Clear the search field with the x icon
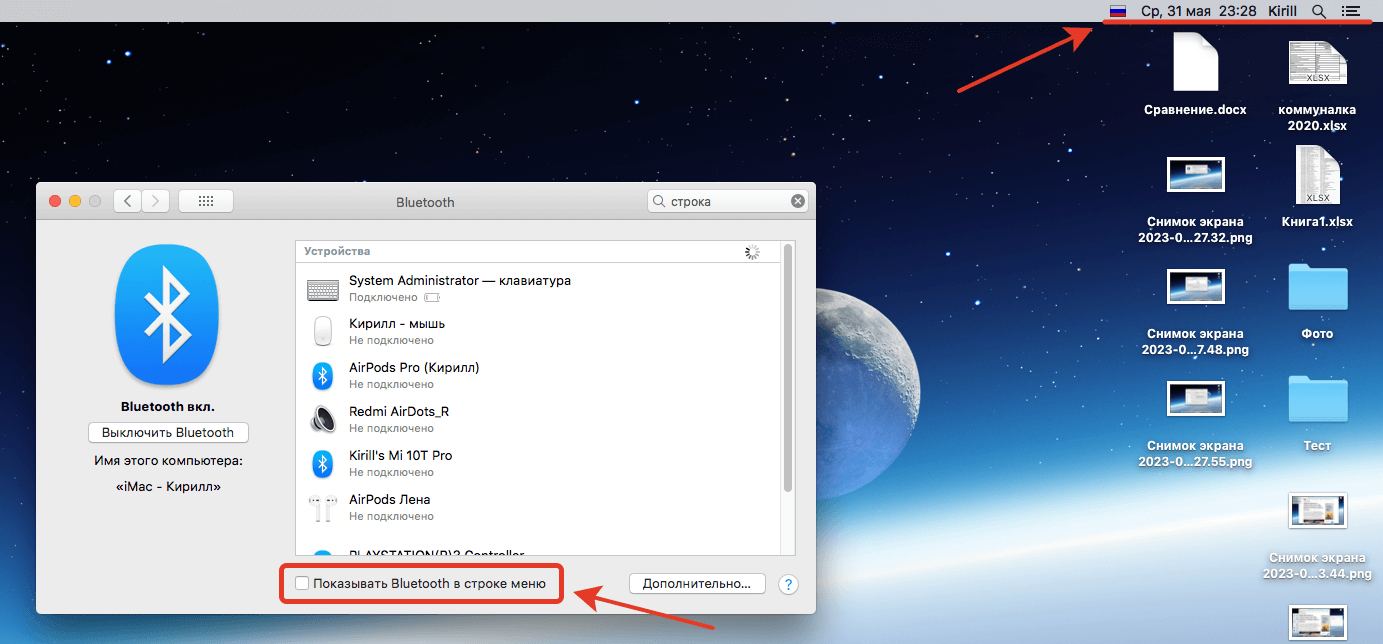Viewport: 1383px width, 644px height. pyautogui.click(x=797, y=201)
